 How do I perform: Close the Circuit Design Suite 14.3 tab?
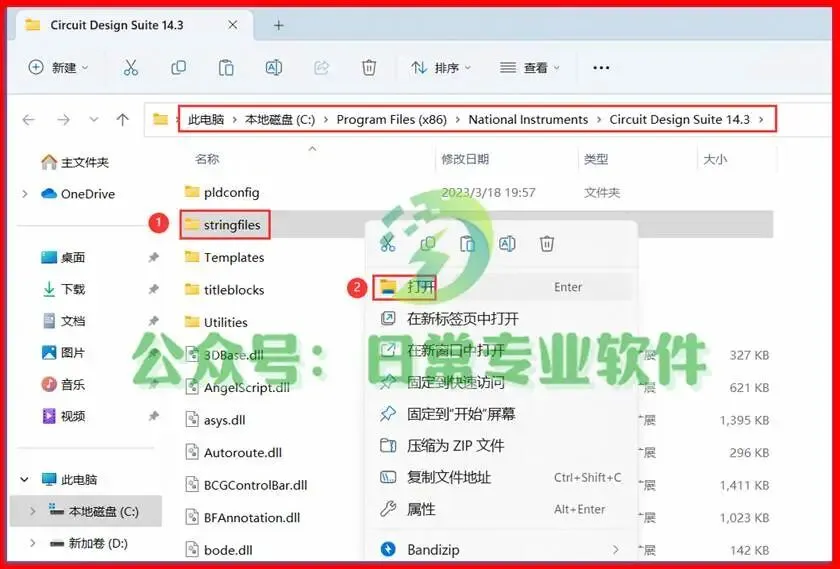(x=232, y=25)
